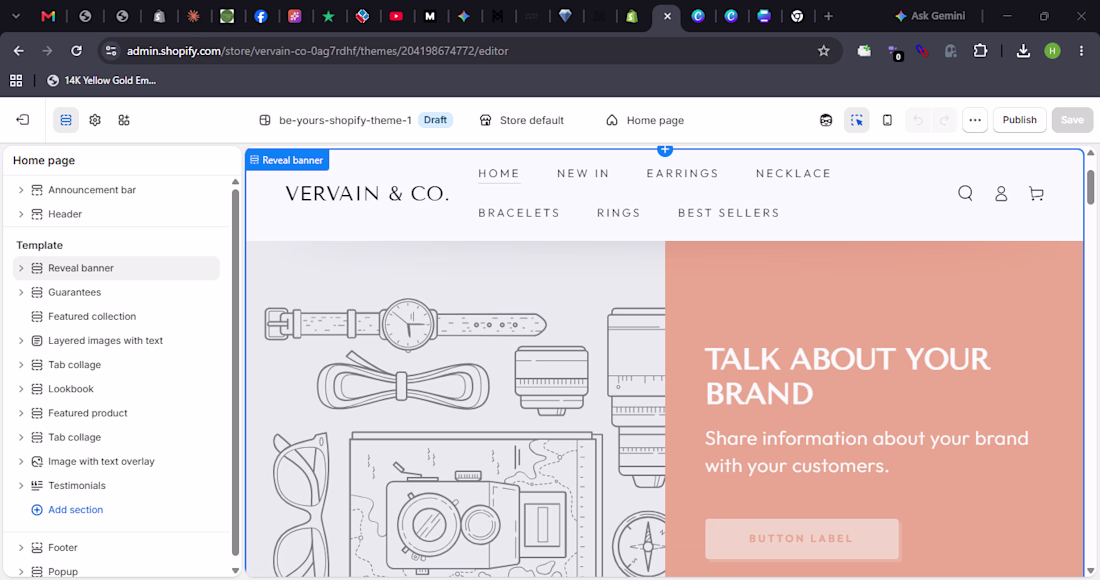Open the three-dots more actions menu
The image size is (1100, 580).
pyautogui.click(x=975, y=120)
